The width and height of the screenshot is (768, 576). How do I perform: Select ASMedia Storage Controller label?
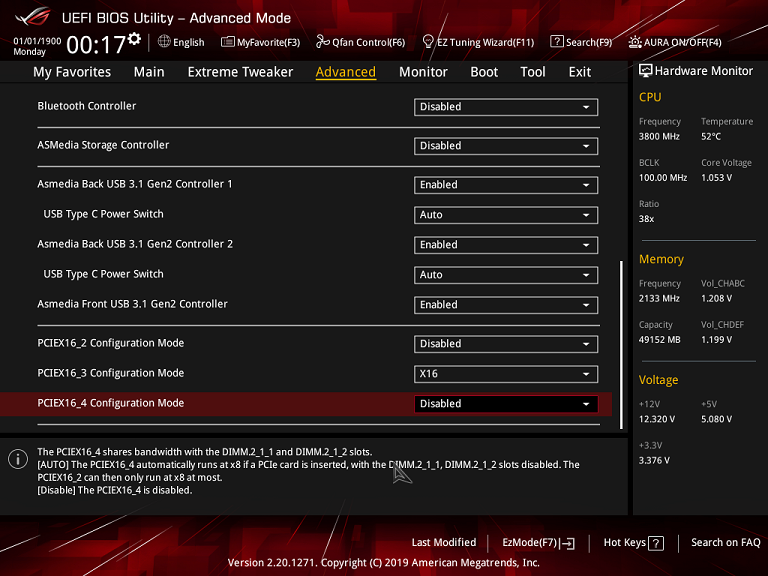coord(103,145)
